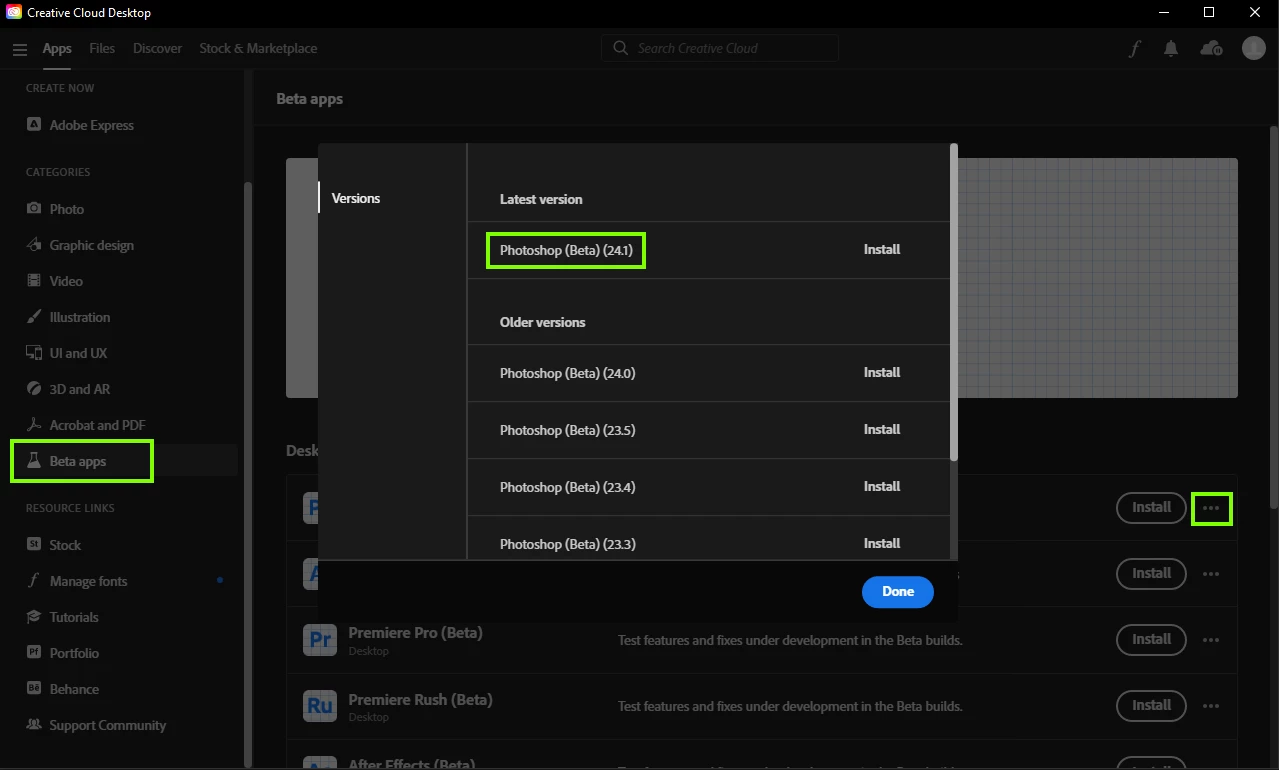1279x770 pixels.
Task: Click Latest version heading
Action: pos(541,199)
